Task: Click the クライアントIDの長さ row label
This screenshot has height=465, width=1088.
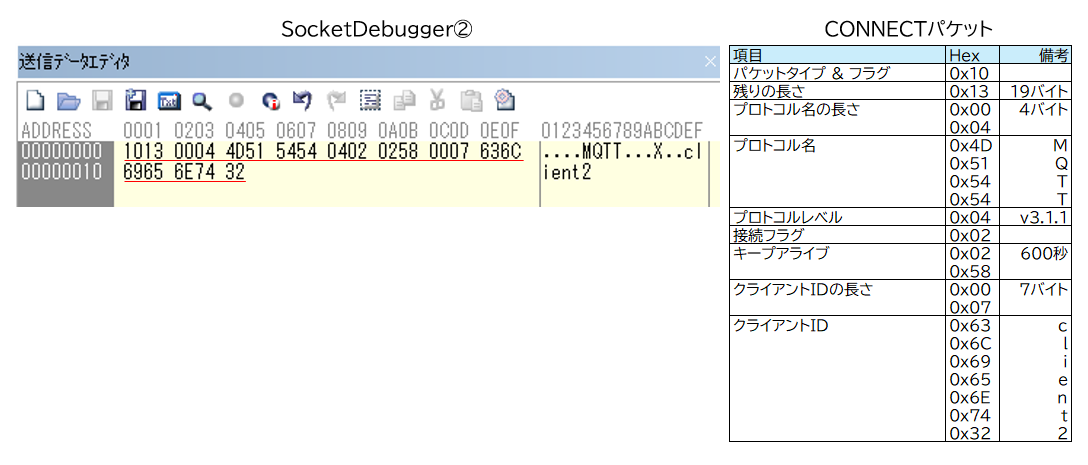Action: click(802, 289)
